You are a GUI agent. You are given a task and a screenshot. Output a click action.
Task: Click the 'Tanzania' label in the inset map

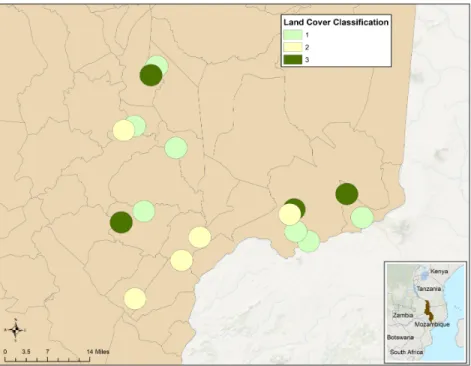pyautogui.click(x=429, y=288)
